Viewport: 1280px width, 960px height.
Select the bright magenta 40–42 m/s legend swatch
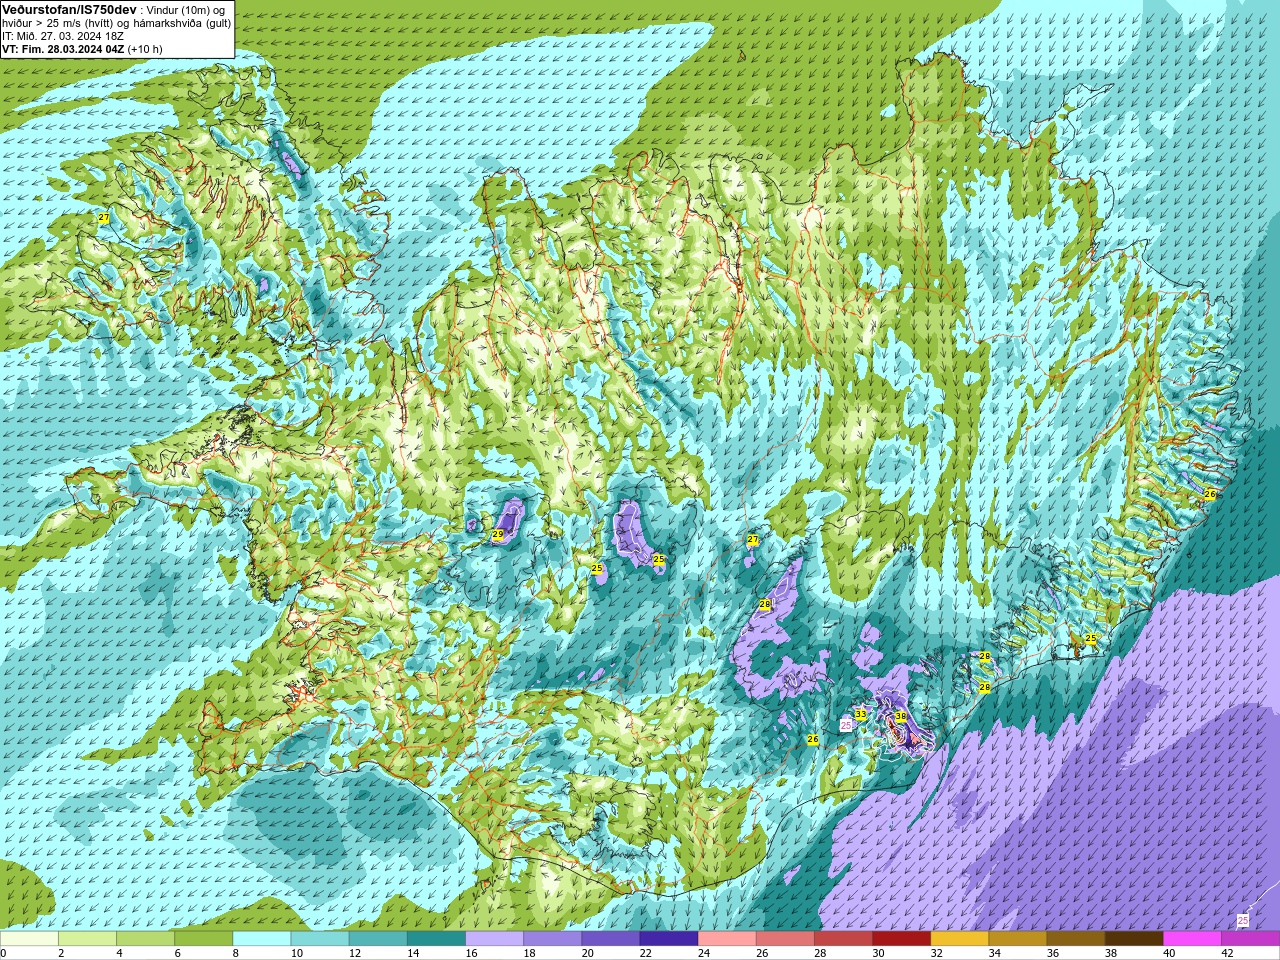pos(1192,939)
